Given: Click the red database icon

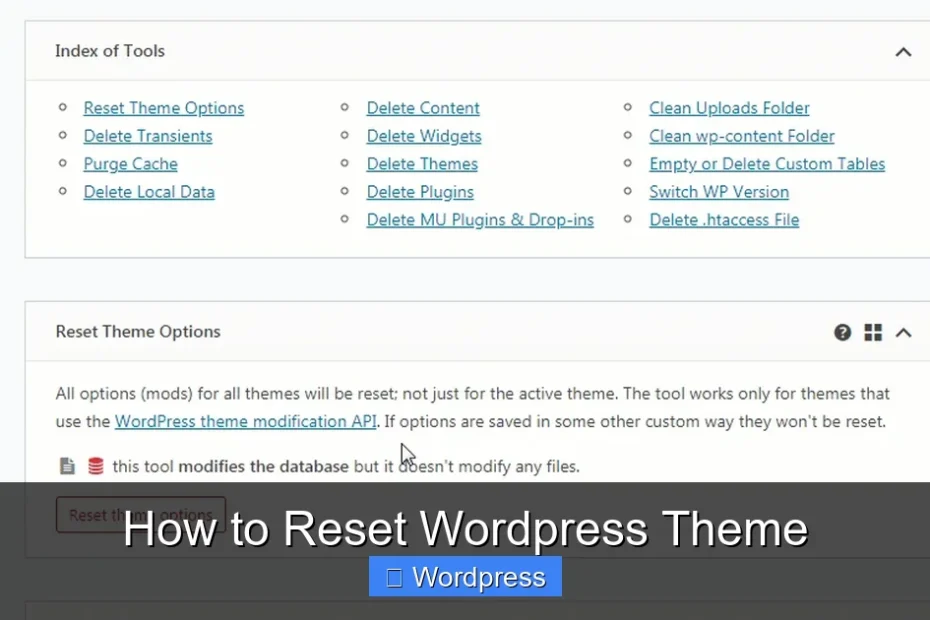Looking at the screenshot, I should [95, 466].
